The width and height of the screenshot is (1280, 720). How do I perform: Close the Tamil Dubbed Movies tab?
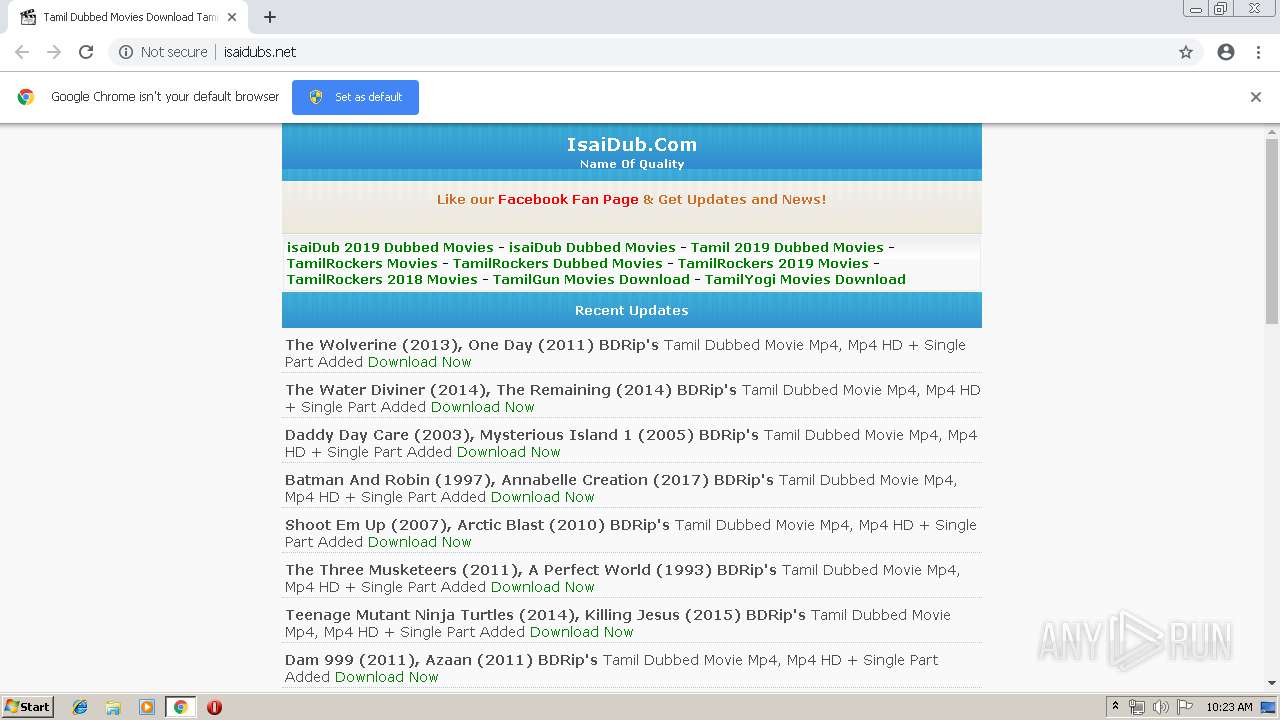(x=232, y=17)
